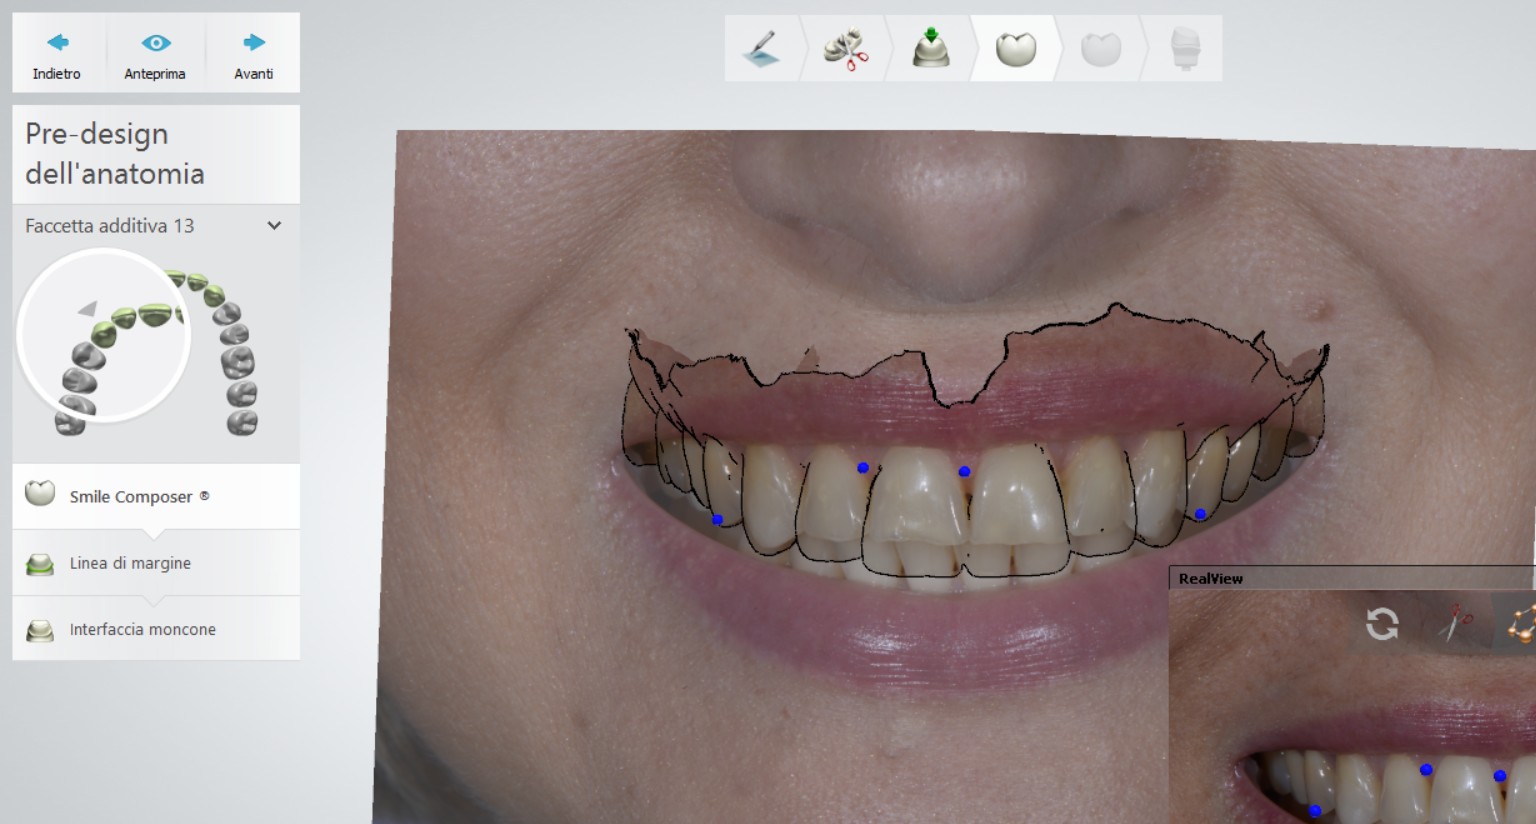The width and height of the screenshot is (1536, 824).
Task: Click the Smile Composer tooth icon
Action: click(40, 493)
